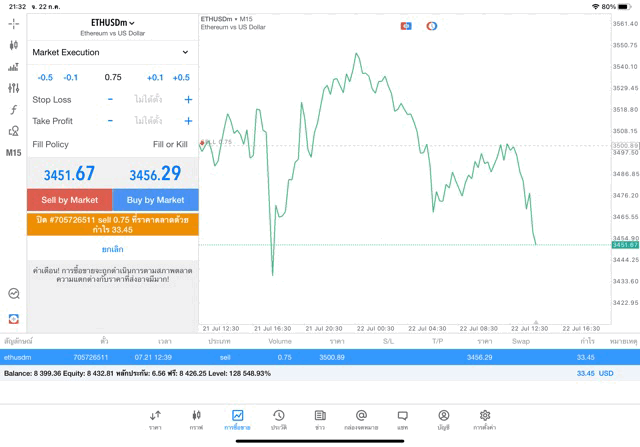This screenshot has height=447, width=640.
Task: Increase volume by +0.1
Action: pos(155,77)
